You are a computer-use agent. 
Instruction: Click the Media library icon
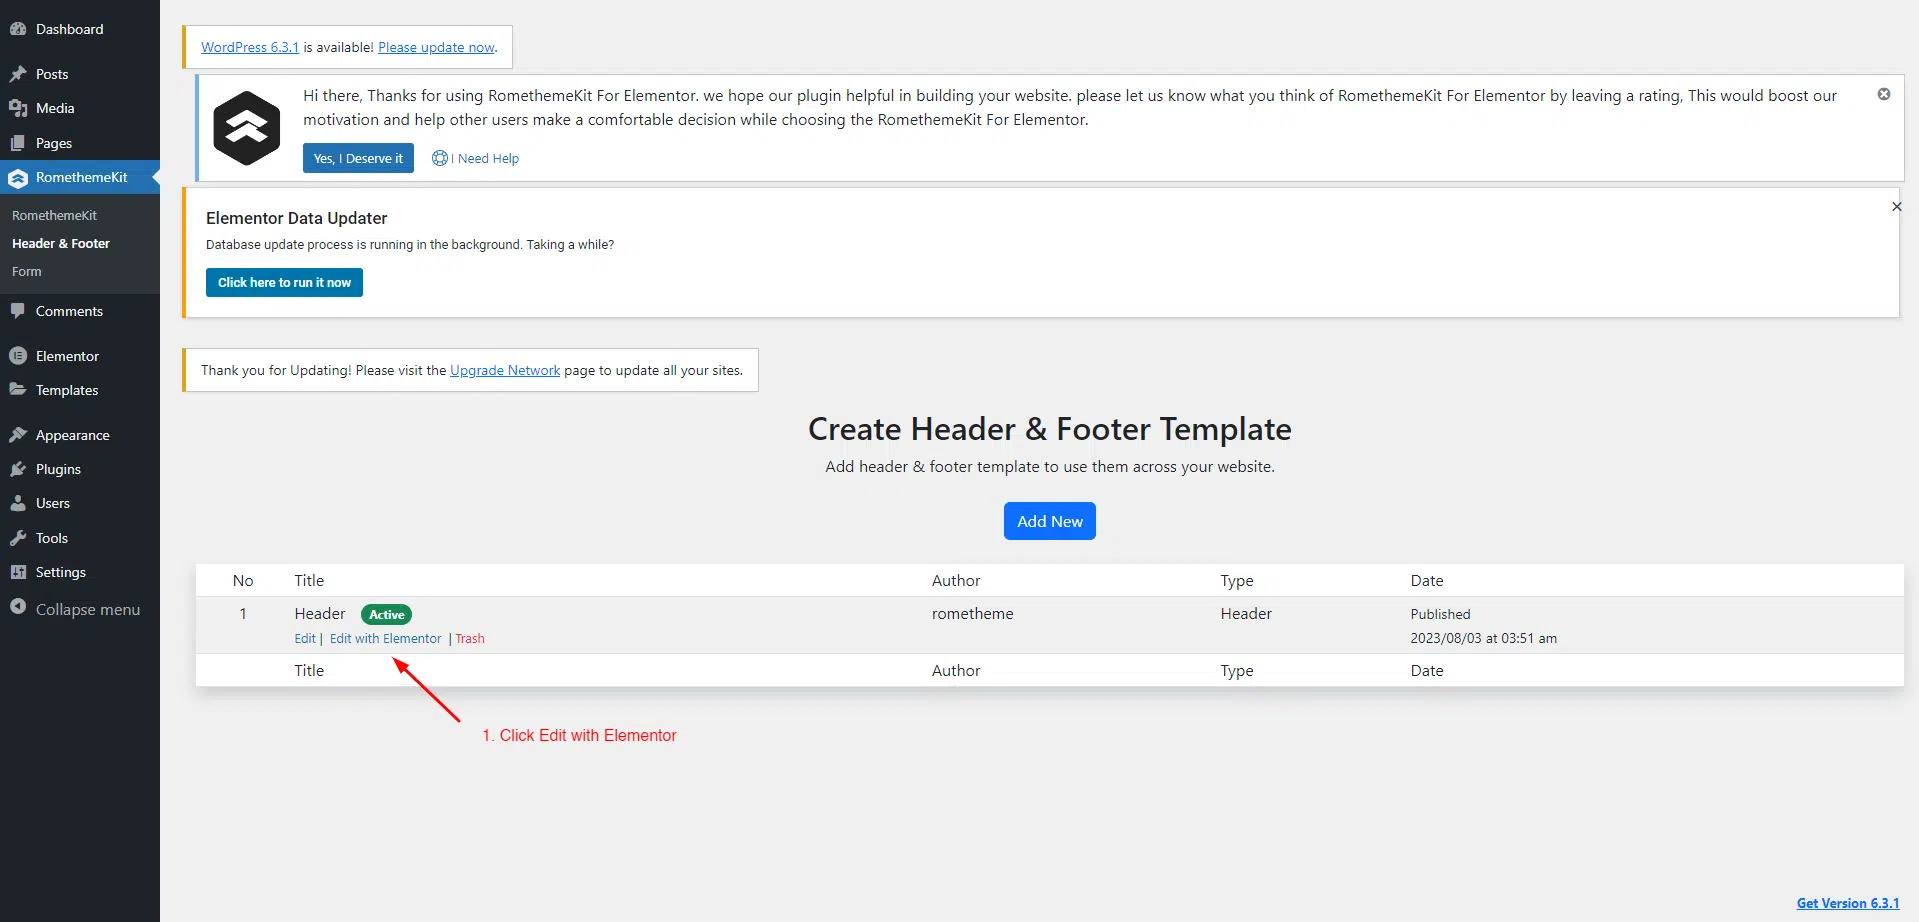18,108
